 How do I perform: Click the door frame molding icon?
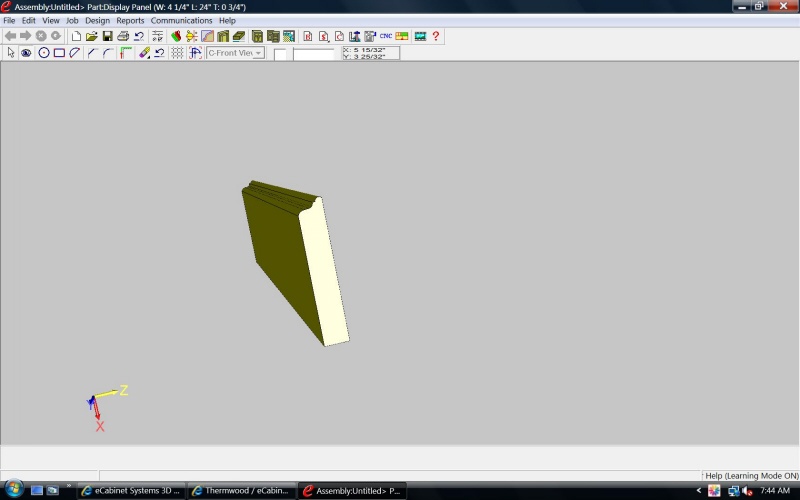(223, 36)
